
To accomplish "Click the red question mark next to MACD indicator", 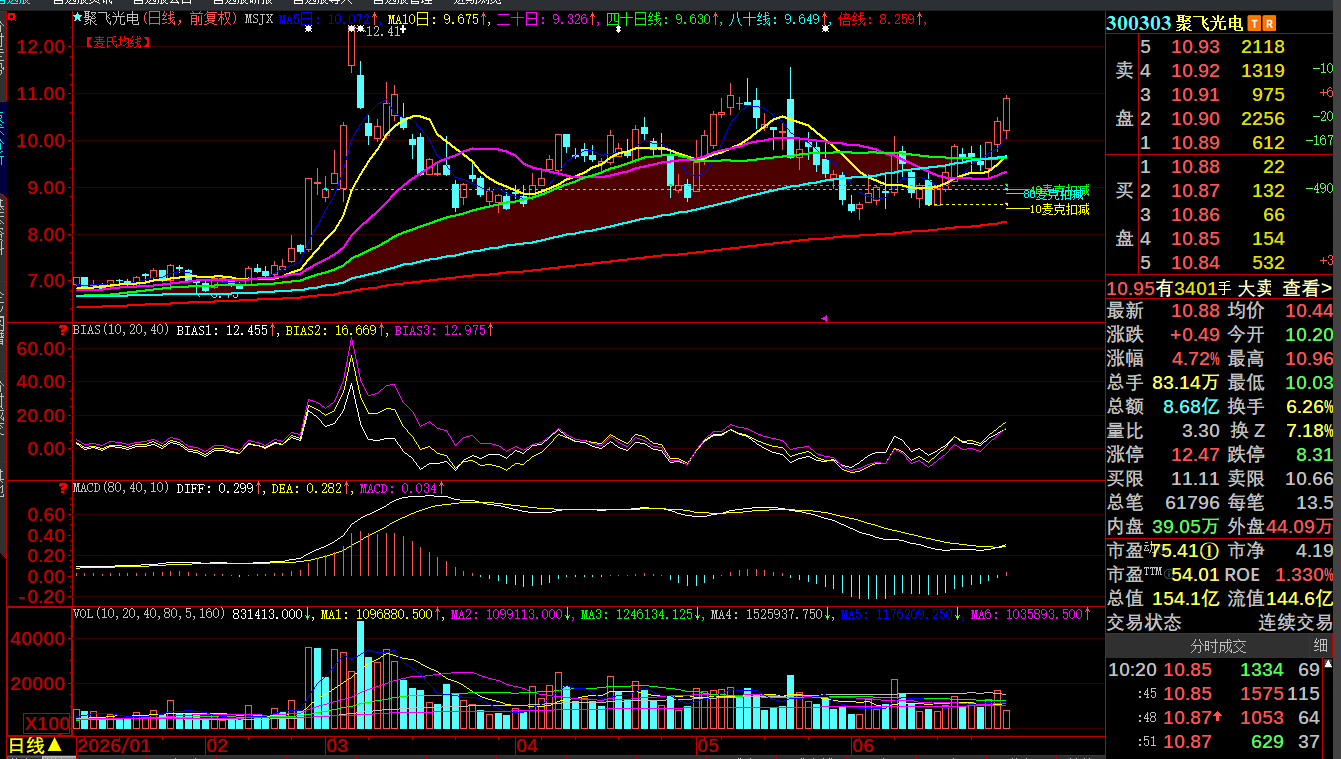I will pos(65,488).
